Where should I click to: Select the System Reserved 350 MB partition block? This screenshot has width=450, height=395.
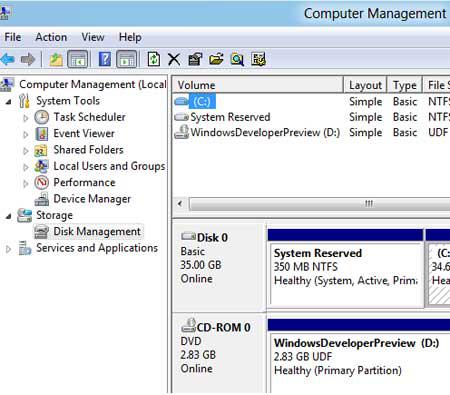[x=345, y=267]
